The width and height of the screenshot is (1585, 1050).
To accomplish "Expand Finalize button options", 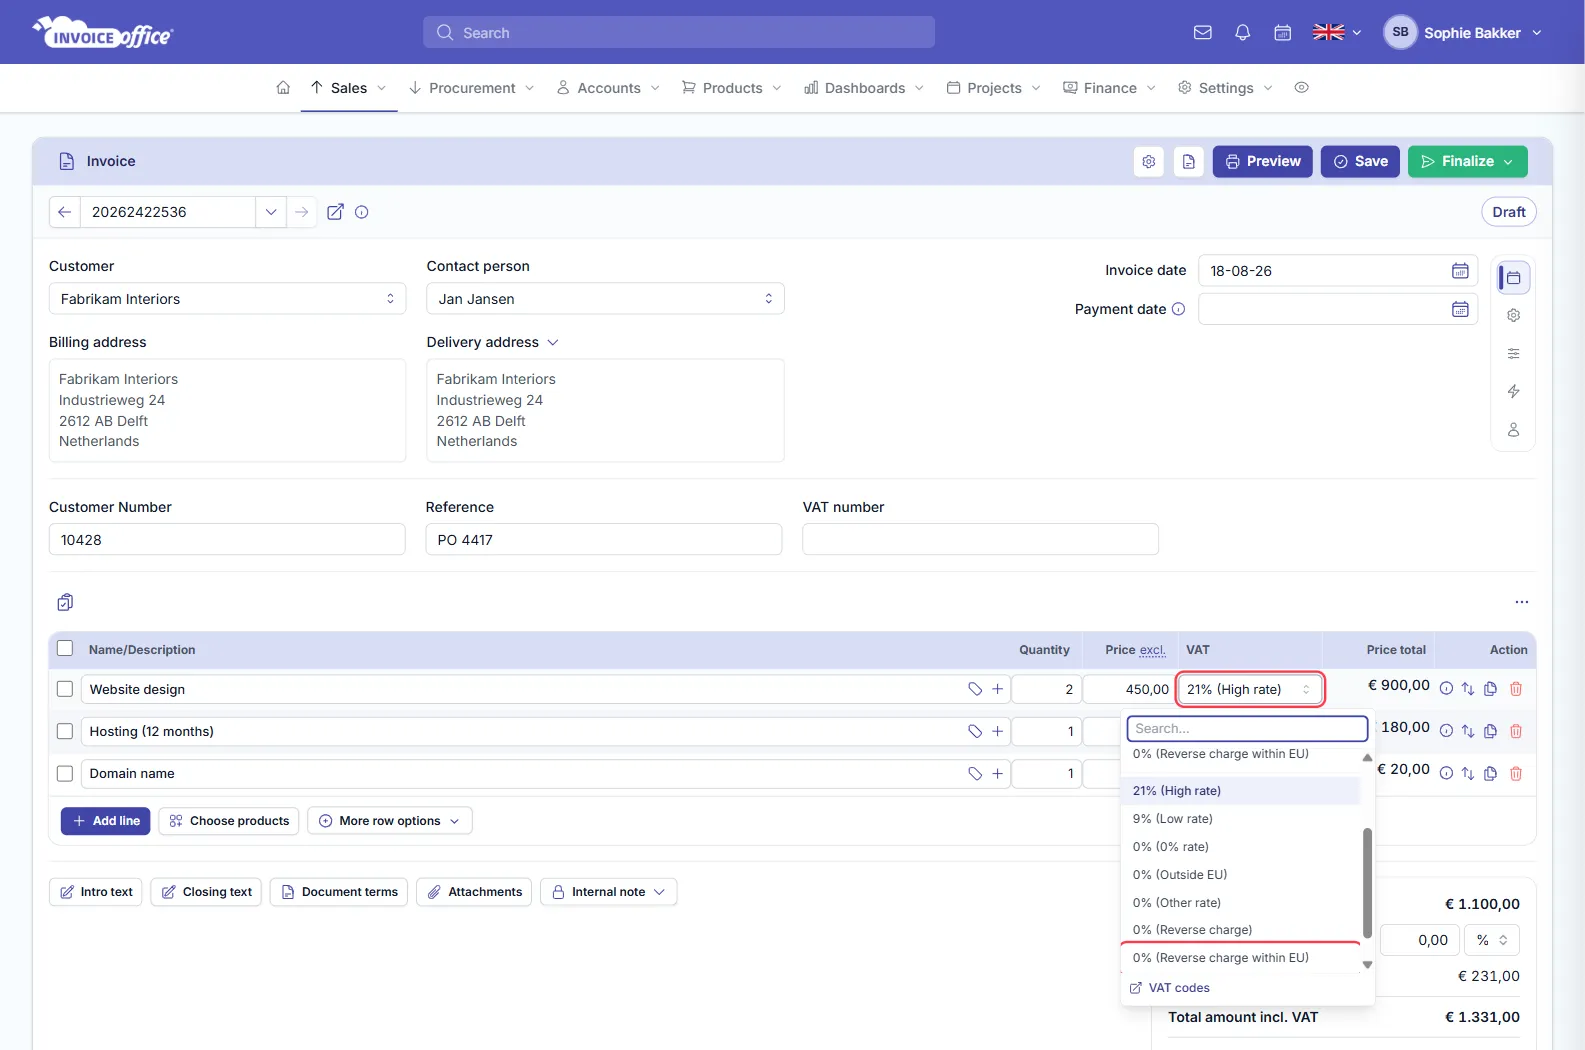I will pos(1508,161).
